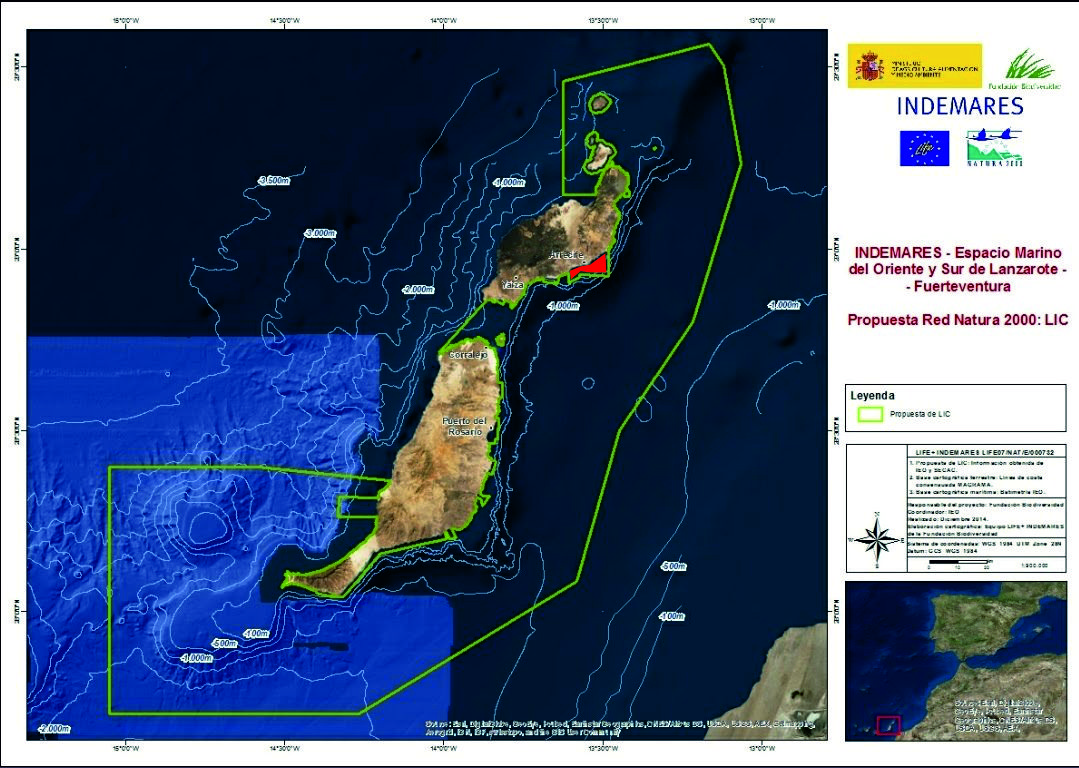1079x768 pixels.
Task: Click the map source credits text on the map
Action: pyautogui.click(x=619, y=729)
